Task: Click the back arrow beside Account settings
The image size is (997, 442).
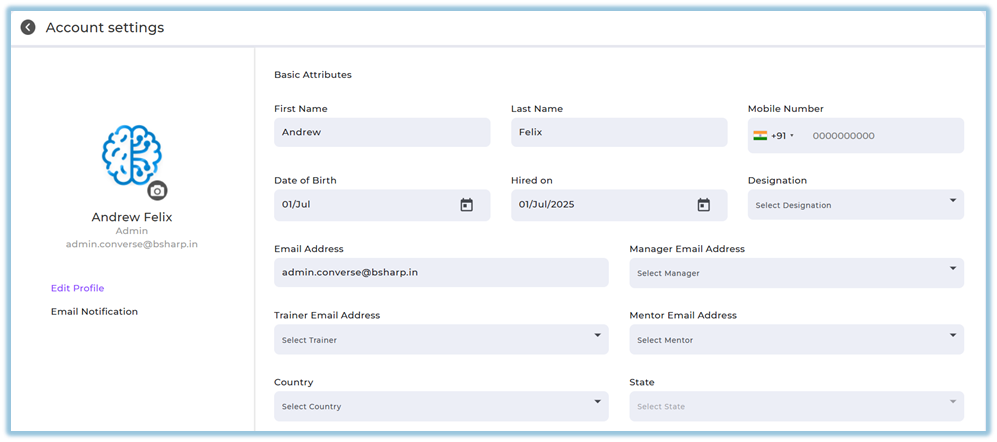Action: (x=28, y=28)
